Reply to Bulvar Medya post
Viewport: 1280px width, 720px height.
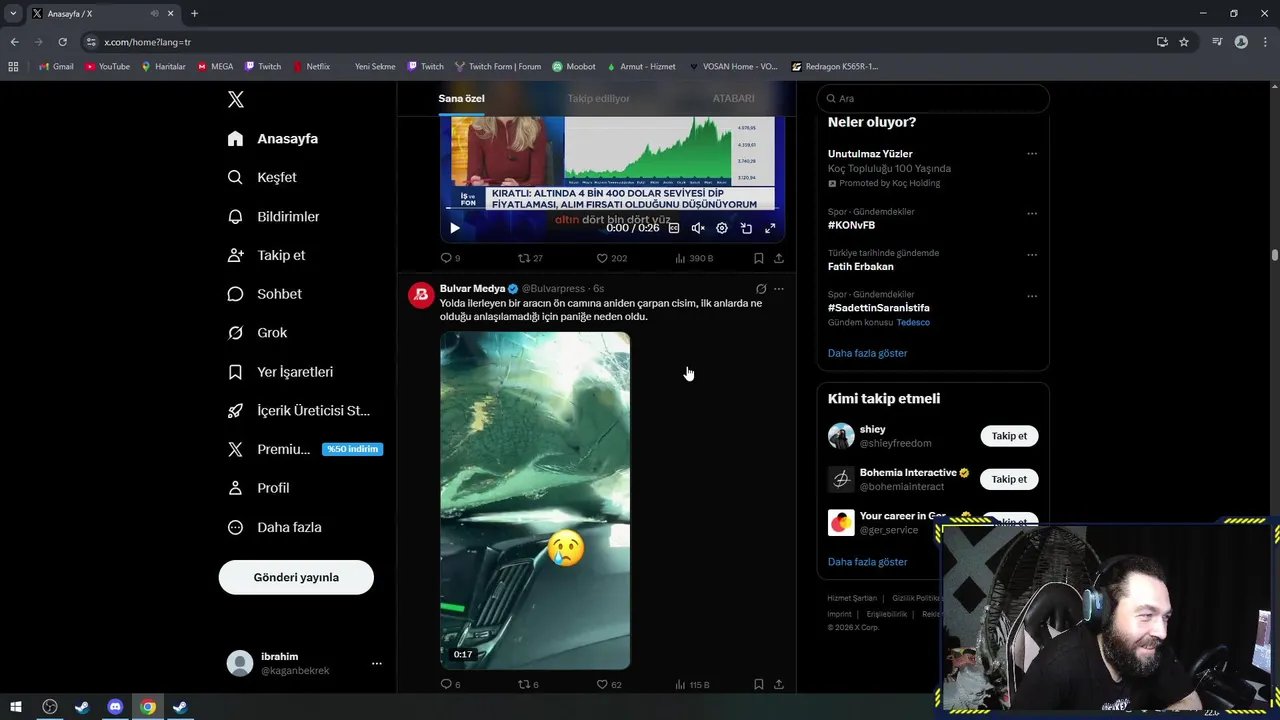pos(450,685)
